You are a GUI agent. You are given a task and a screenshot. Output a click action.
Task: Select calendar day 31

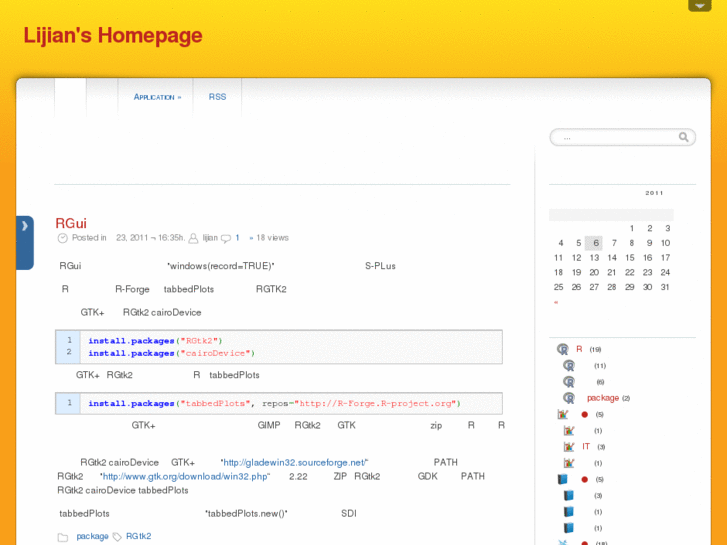point(665,287)
